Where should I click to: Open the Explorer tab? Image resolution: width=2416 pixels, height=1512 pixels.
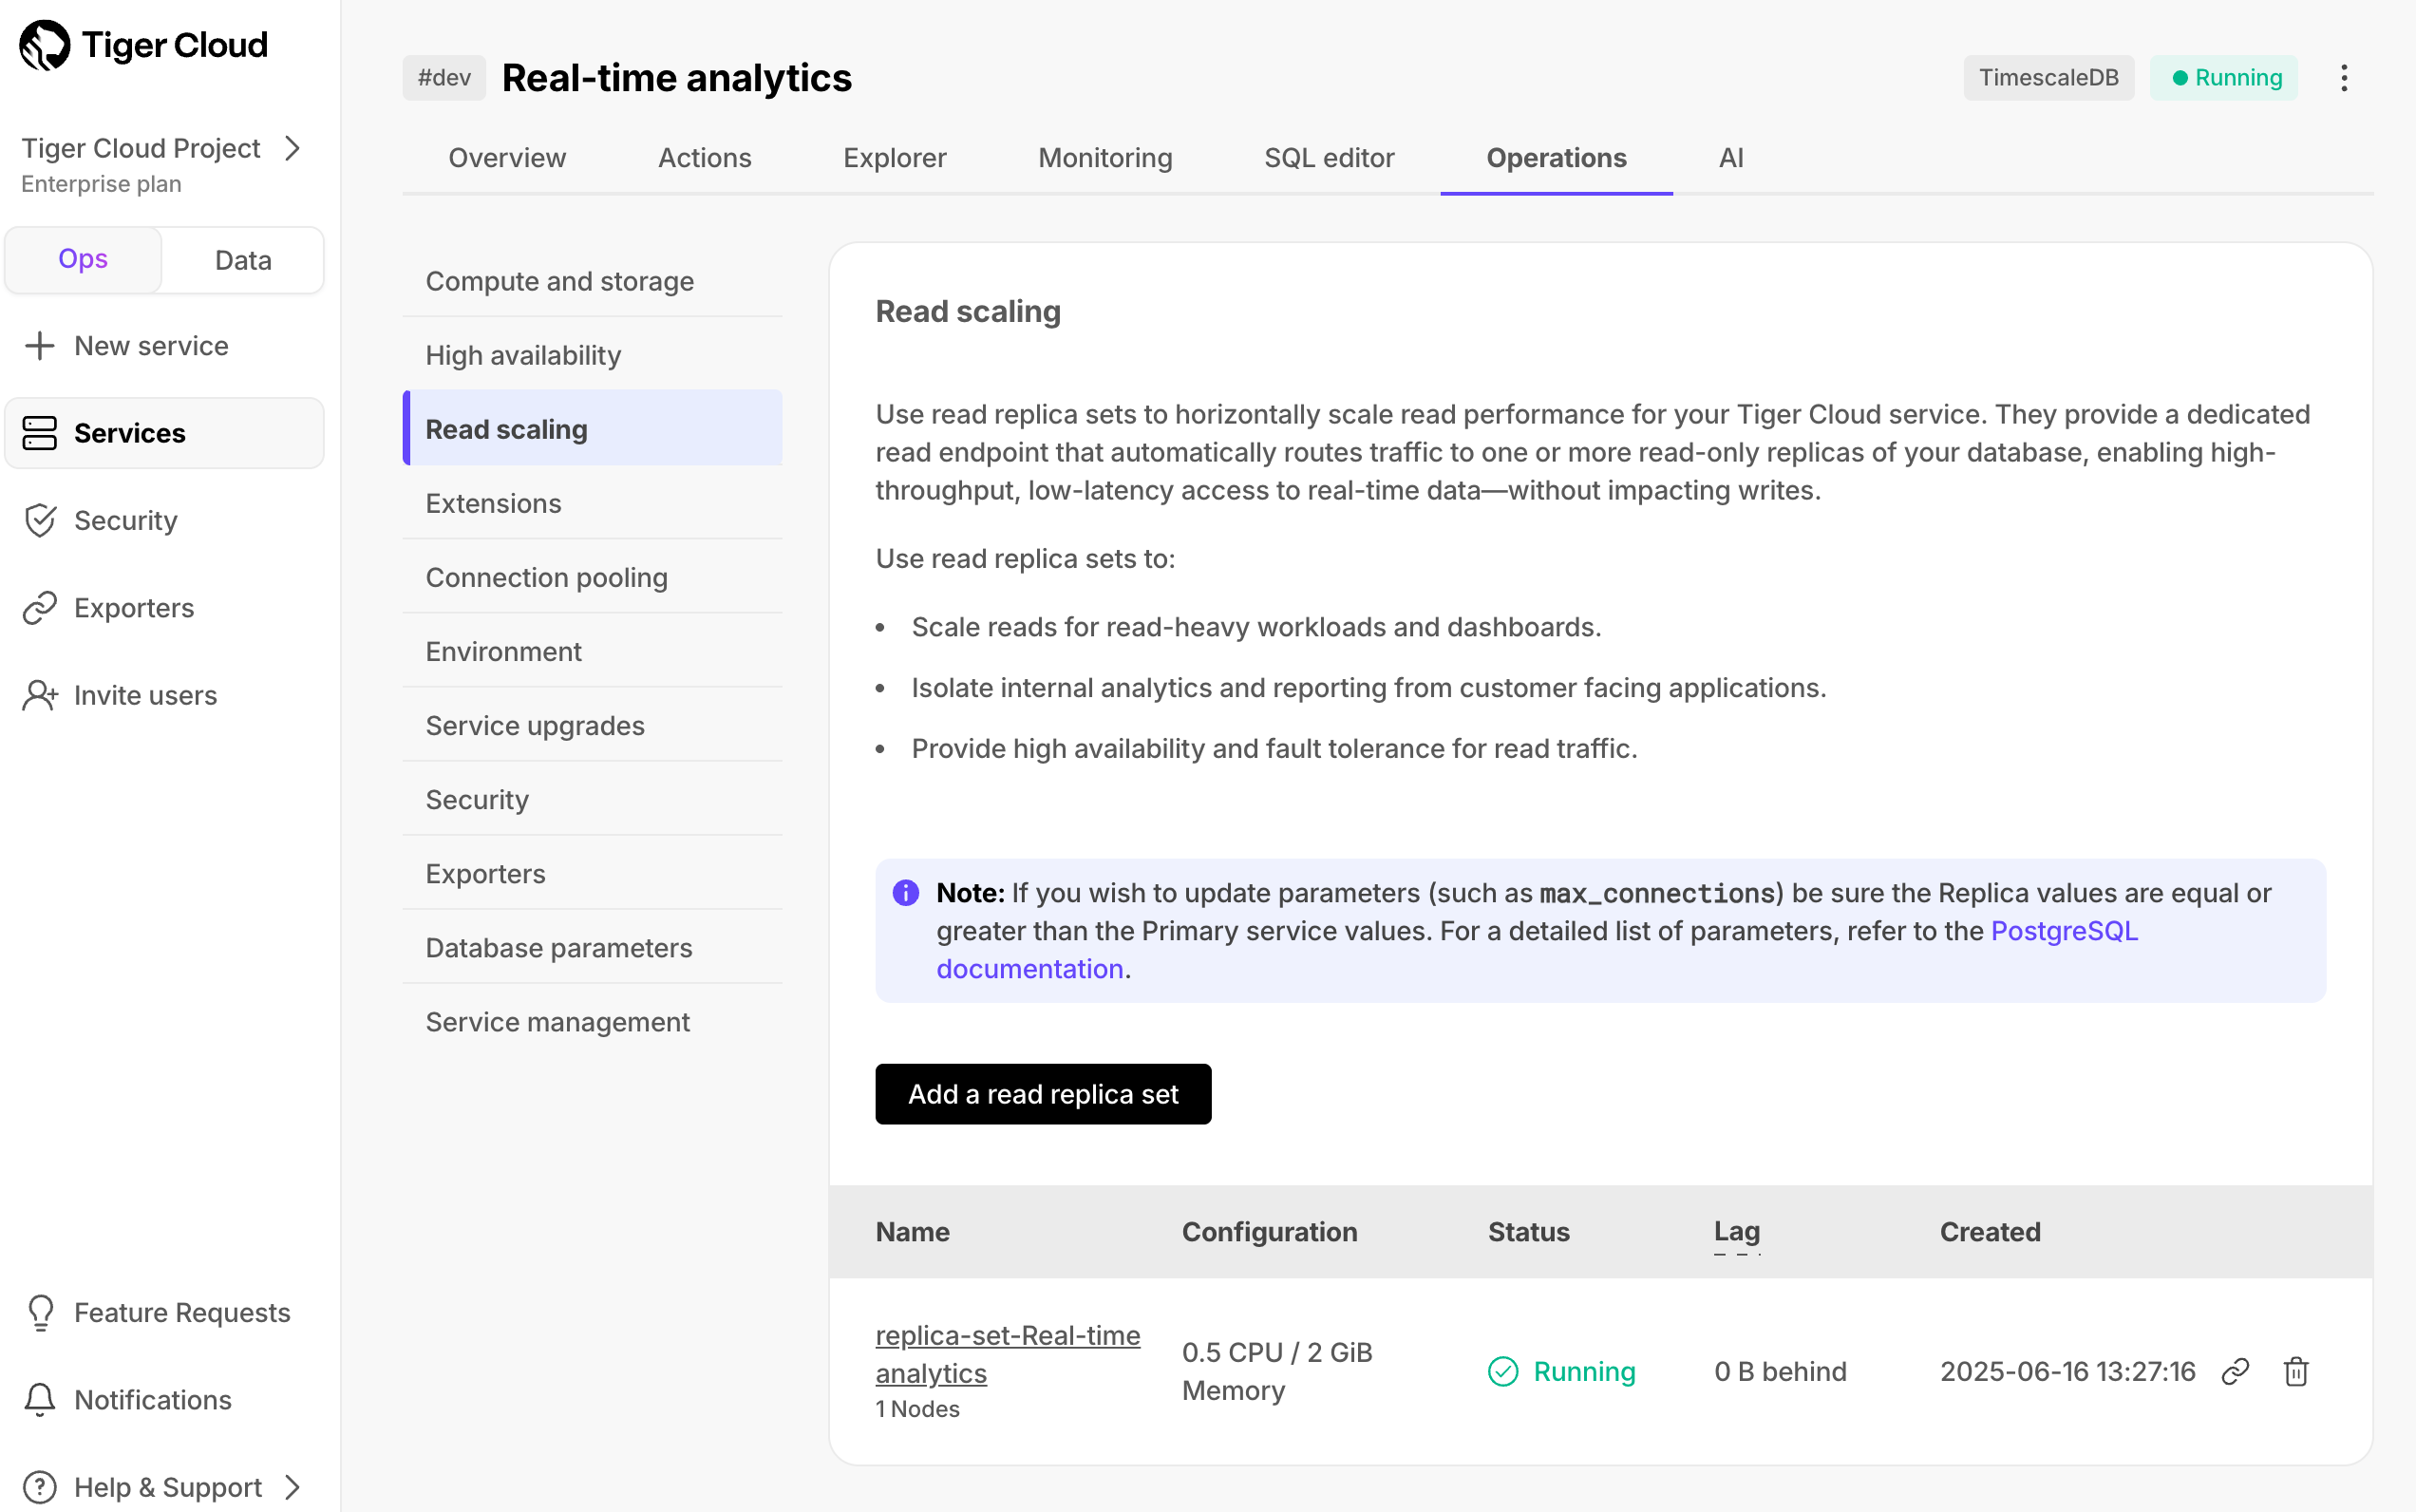pyautogui.click(x=894, y=158)
